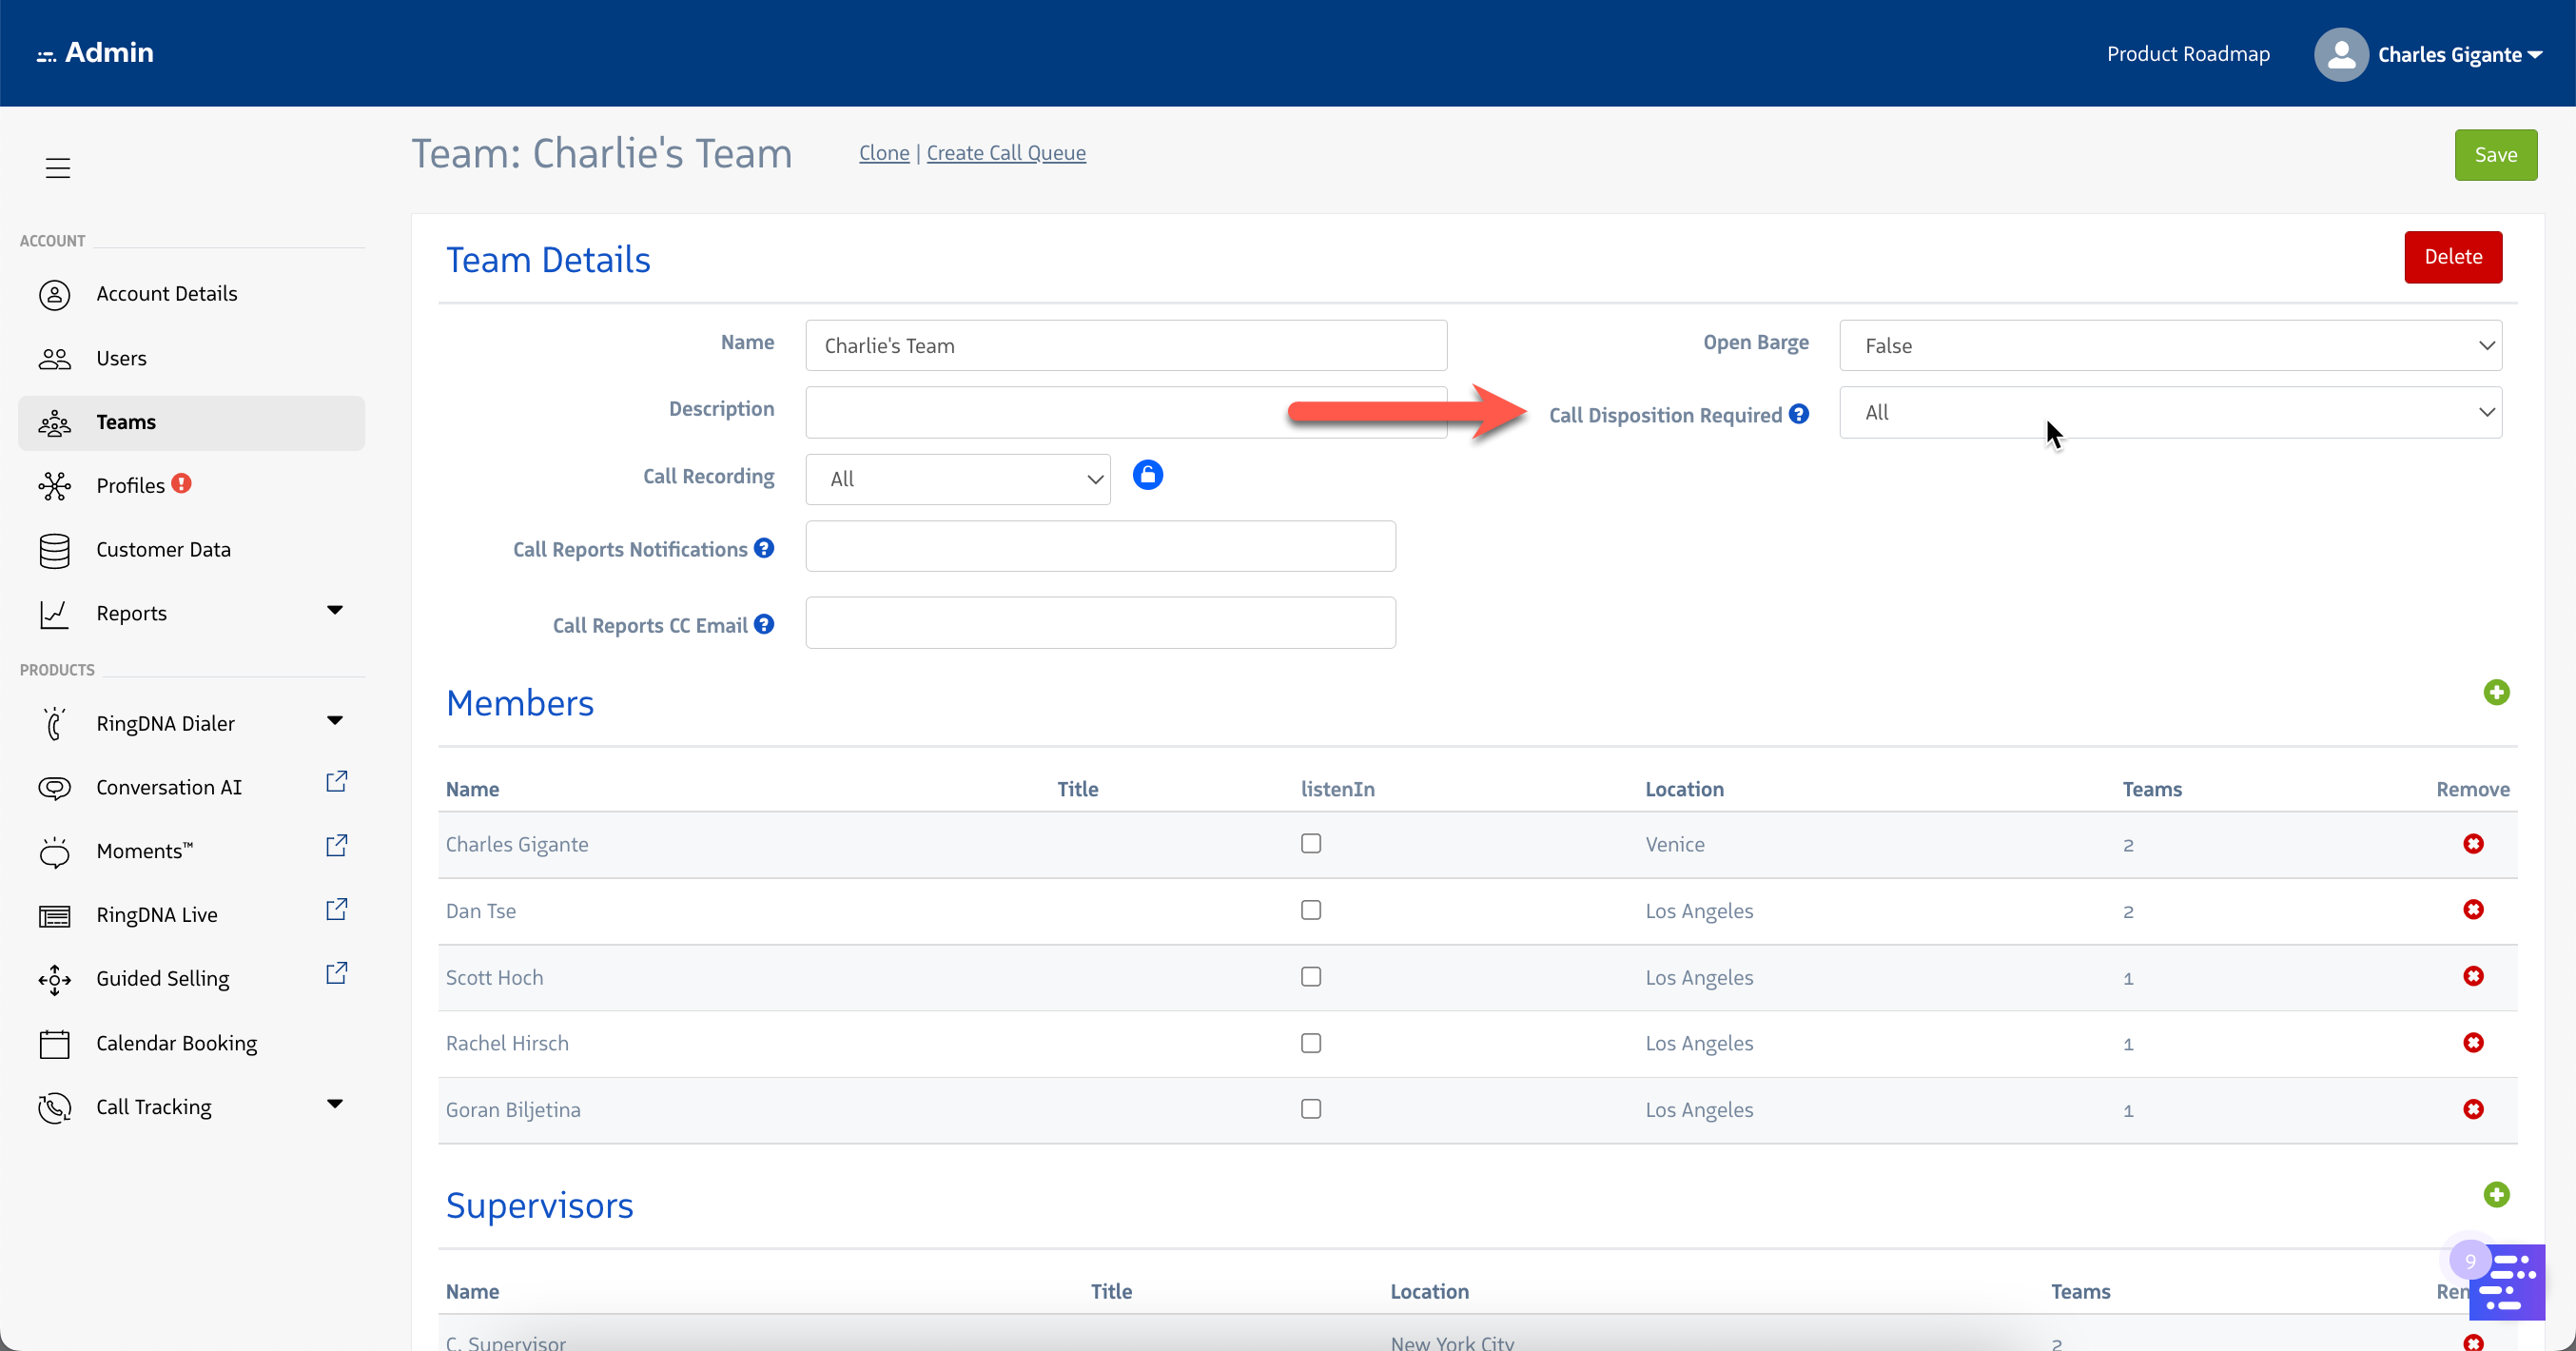Screen dimensions: 2576x1351
Task: Add a supervisor with green plus icon
Action: [2496, 1194]
